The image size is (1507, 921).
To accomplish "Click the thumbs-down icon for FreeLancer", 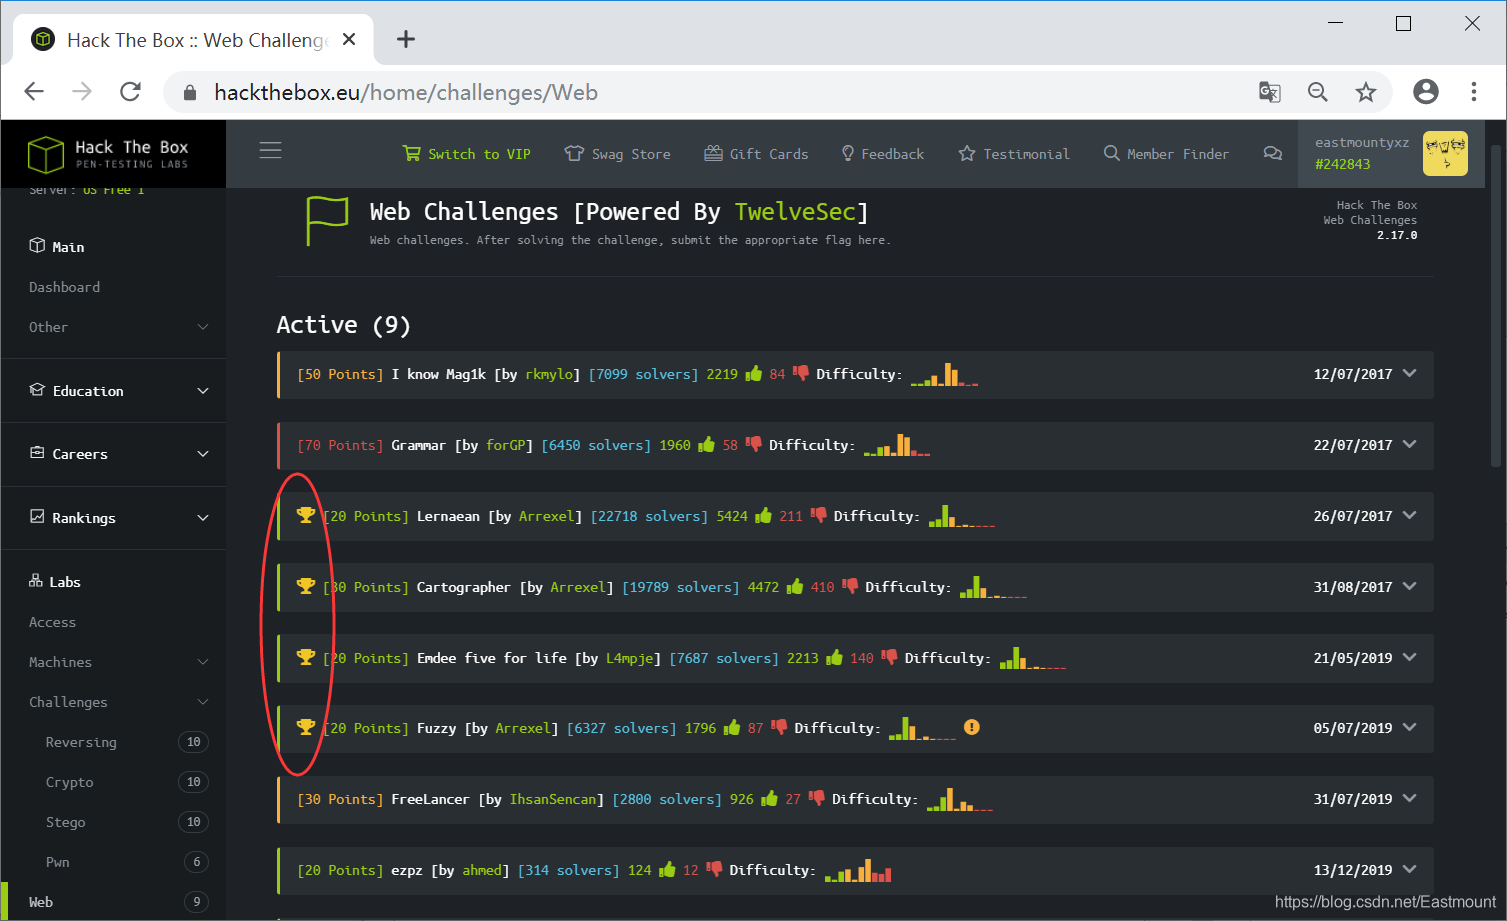I will [817, 798].
